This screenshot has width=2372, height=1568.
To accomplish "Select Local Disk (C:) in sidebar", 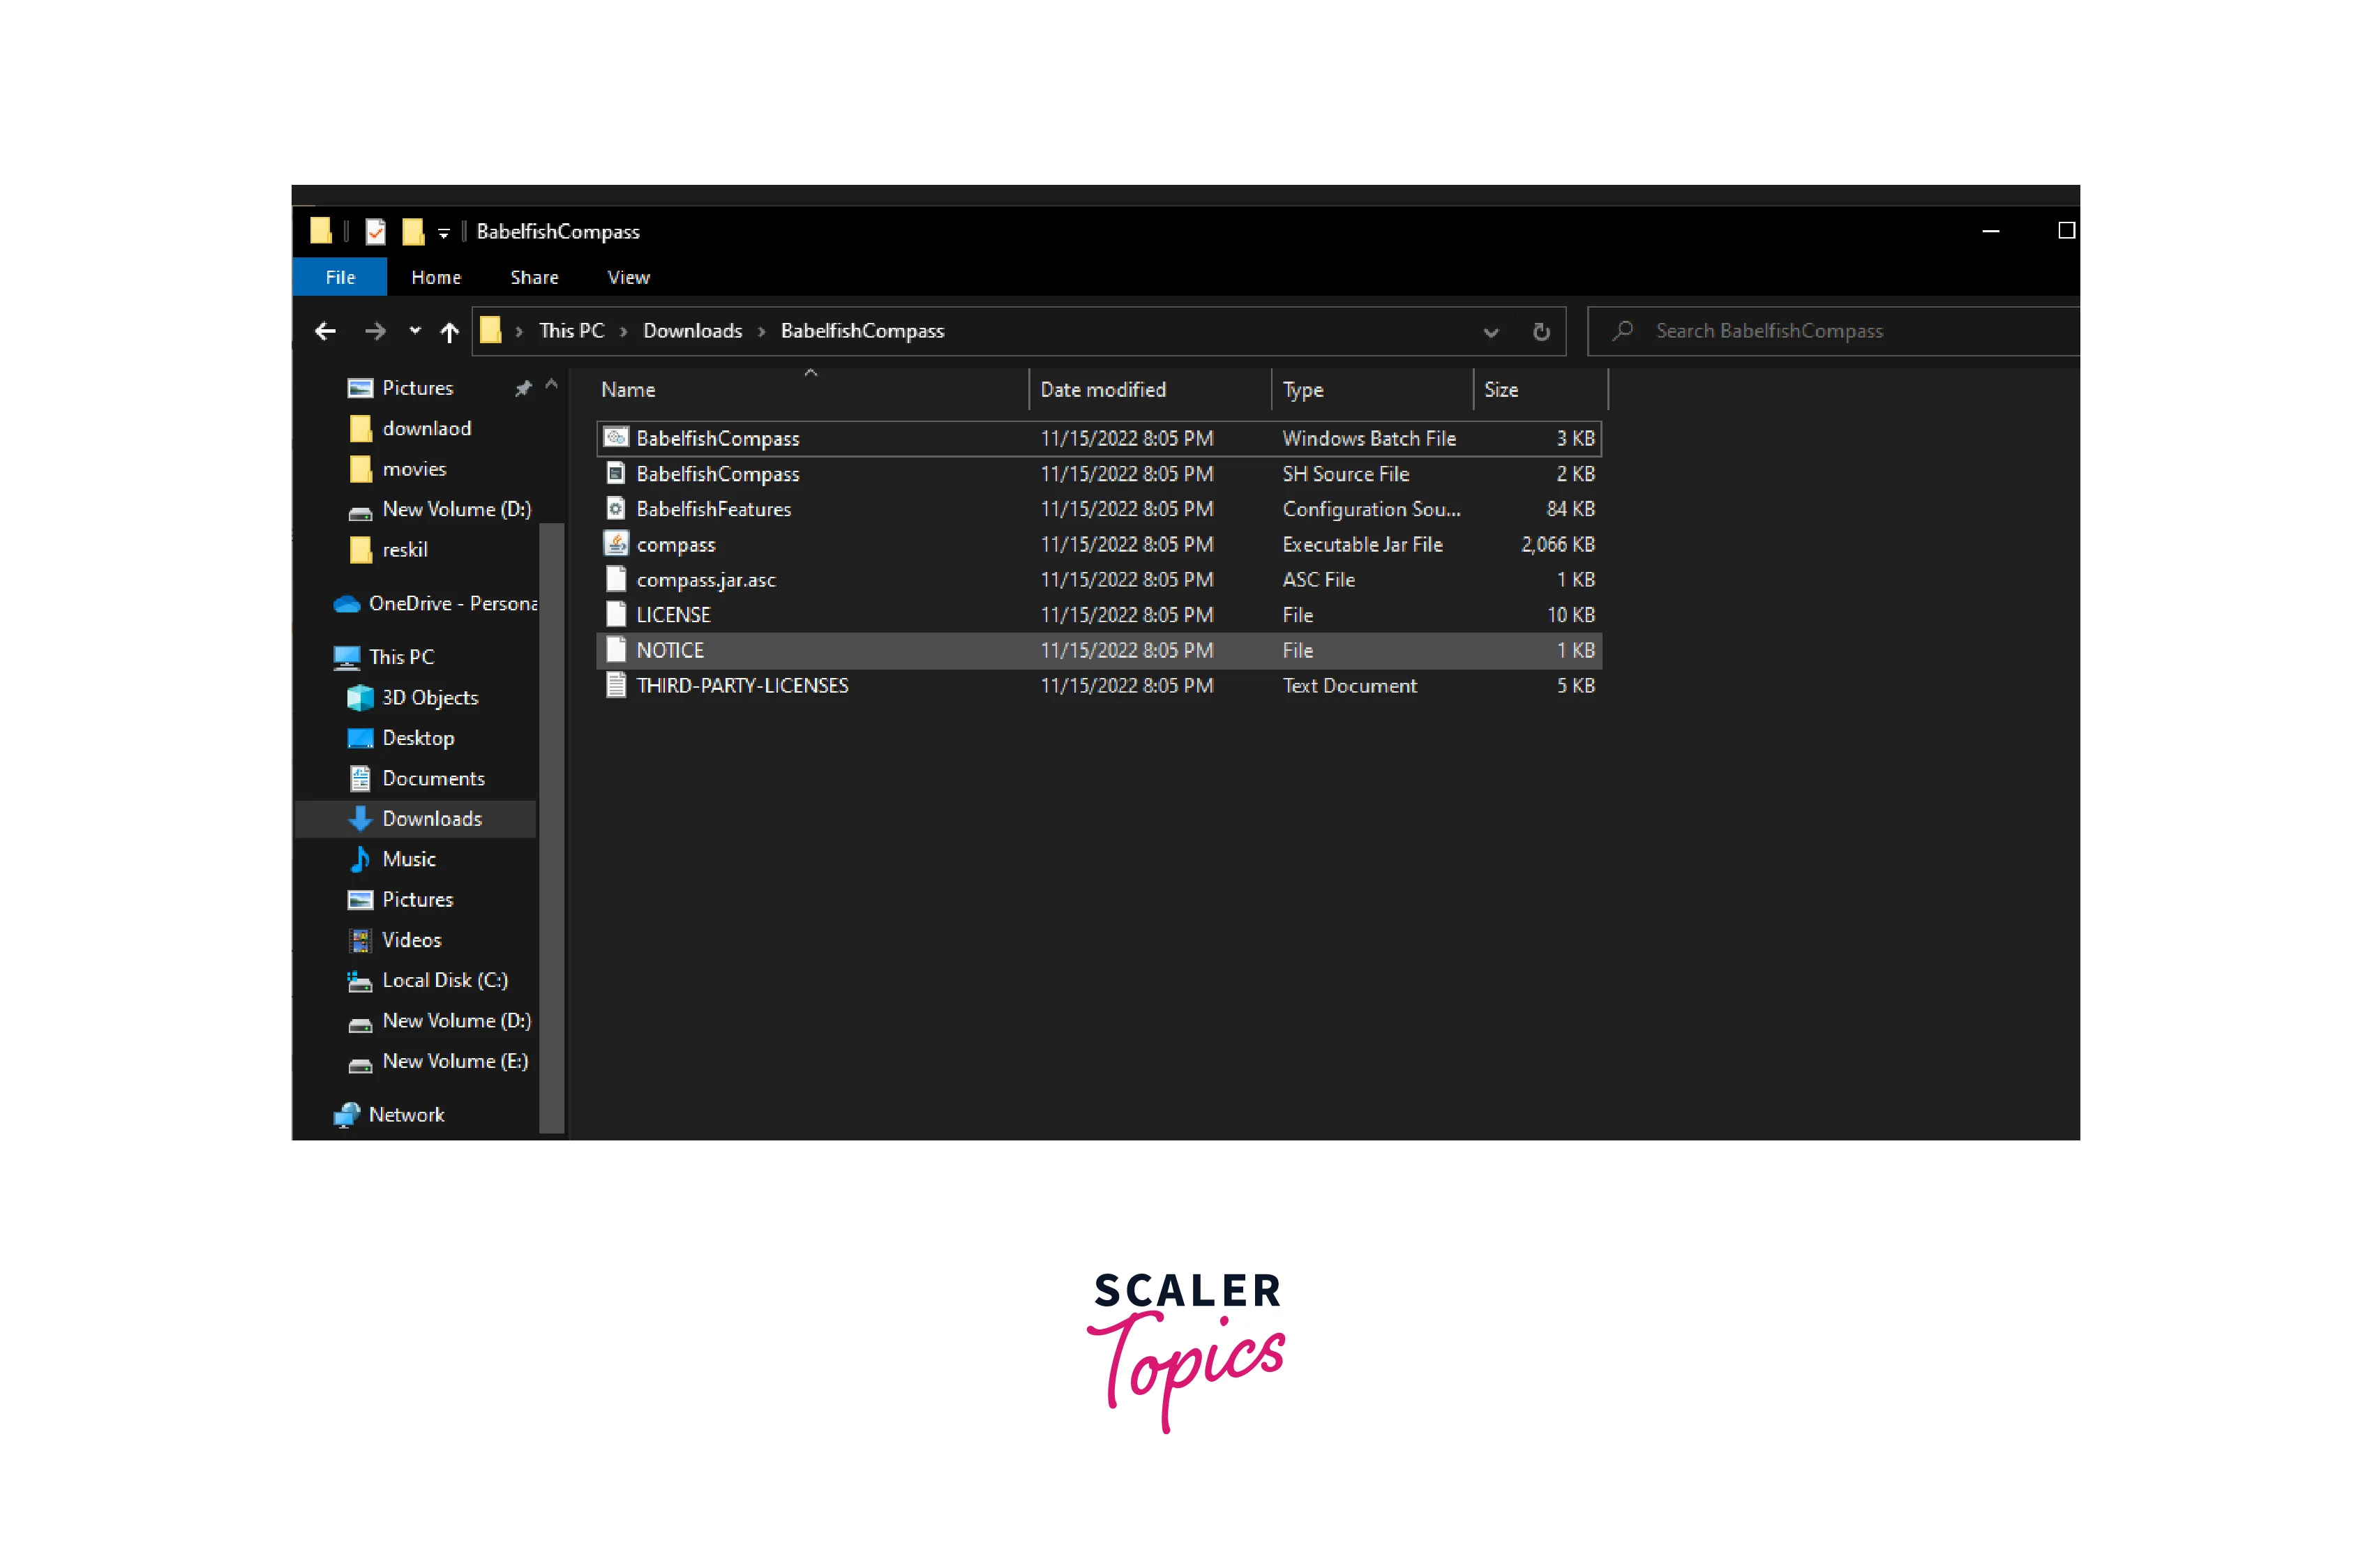I will click(x=444, y=980).
